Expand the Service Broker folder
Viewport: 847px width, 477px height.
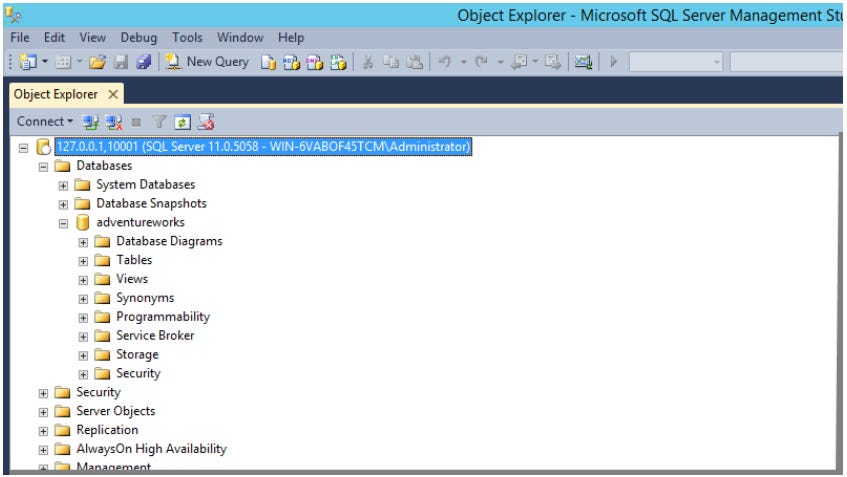pos(83,337)
